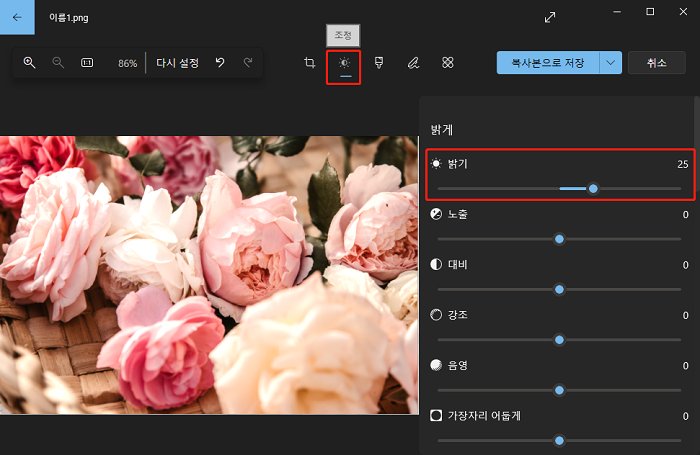Zoom in with the magnifier plus icon
Viewport: 700px width, 455px height.
coord(29,63)
